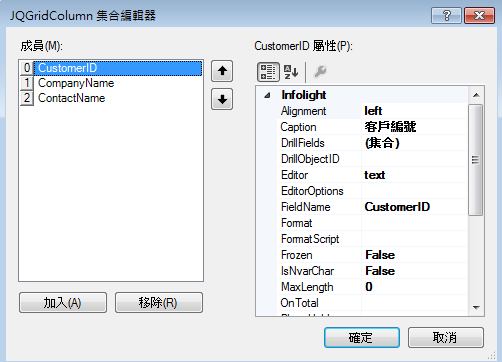Open the Alignment property value dropdown
The image size is (502, 362).
click(414, 111)
